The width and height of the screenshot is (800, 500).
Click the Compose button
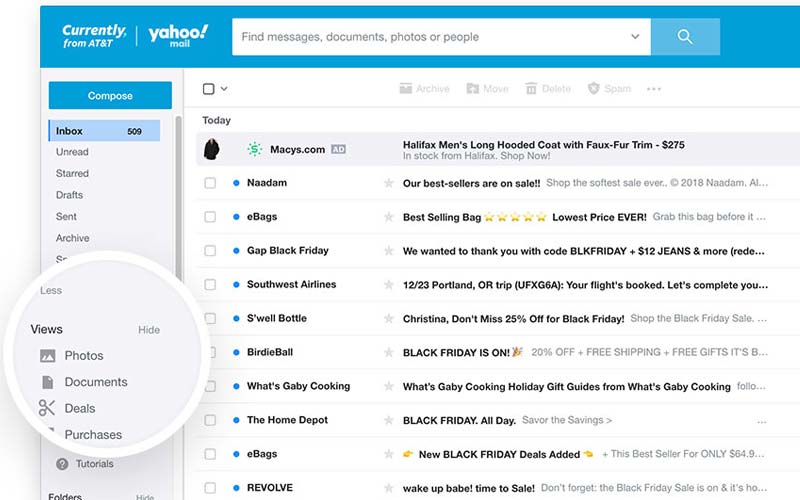pos(110,95)
